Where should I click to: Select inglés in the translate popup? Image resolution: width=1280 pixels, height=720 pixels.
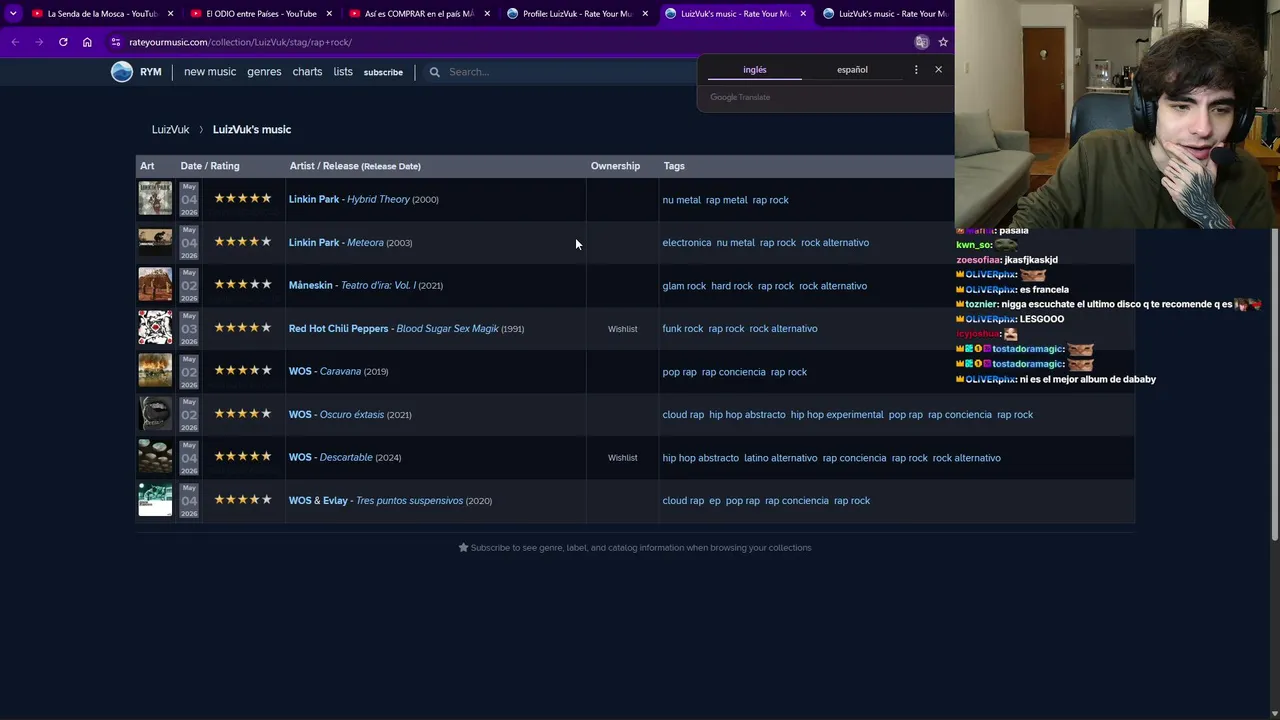click(755, 70)
